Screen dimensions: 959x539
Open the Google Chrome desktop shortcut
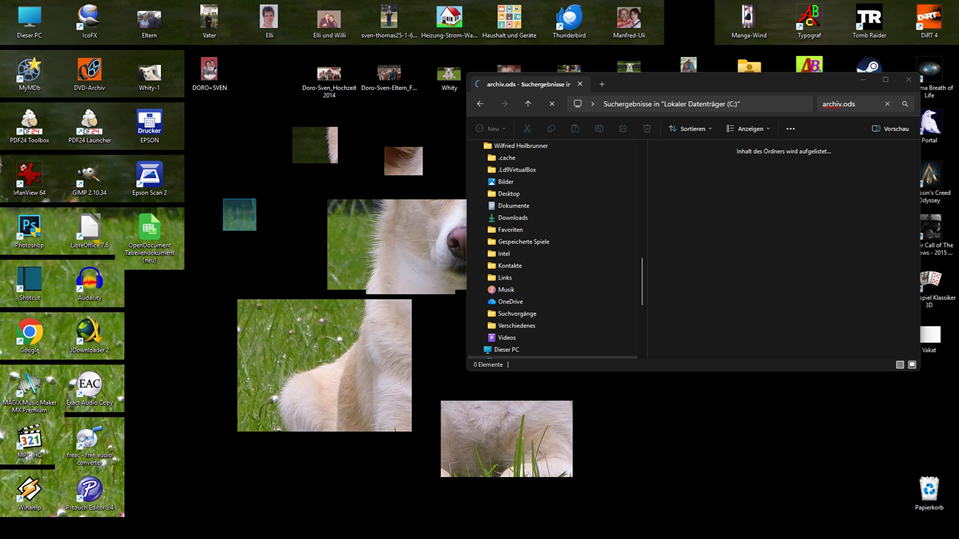pos(29,336)
